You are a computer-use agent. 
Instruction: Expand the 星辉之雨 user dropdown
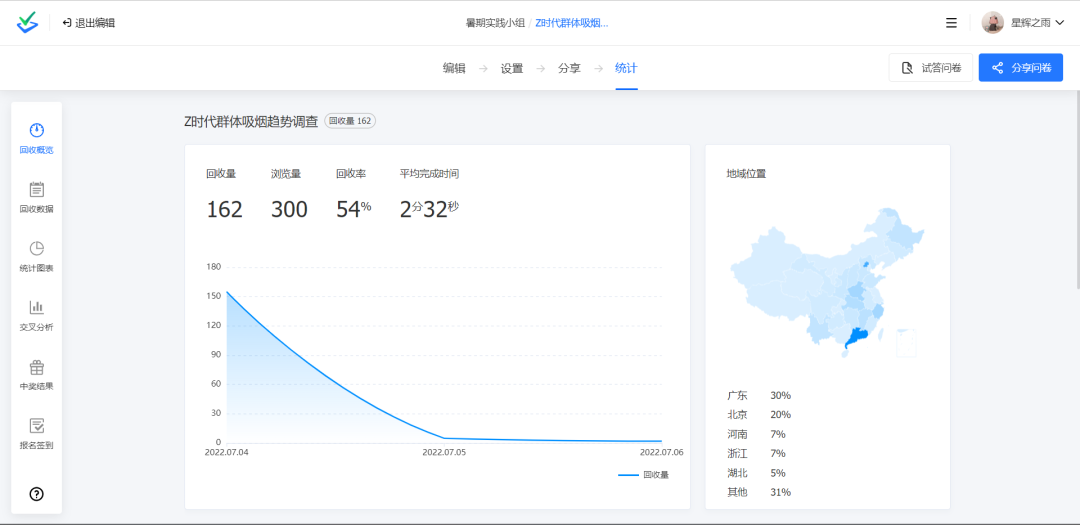click(1059, 22)
